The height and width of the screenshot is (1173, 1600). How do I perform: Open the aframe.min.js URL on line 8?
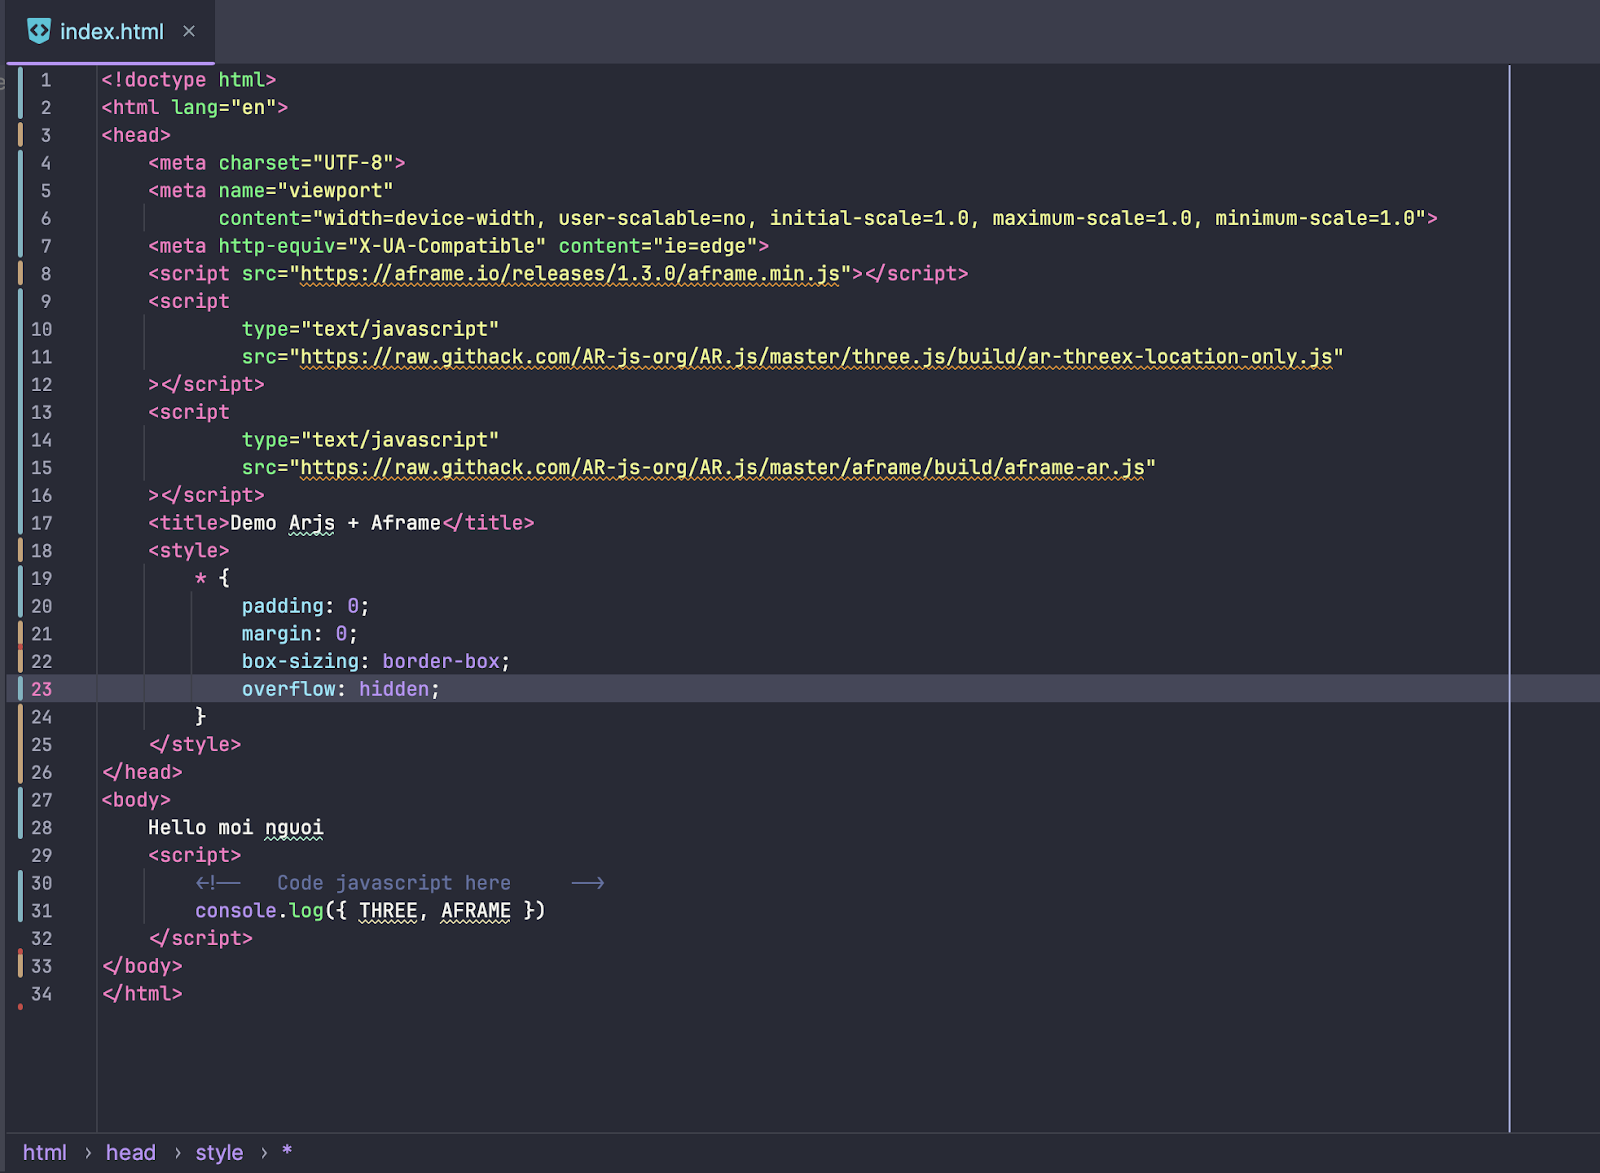(x=569, y=274)
